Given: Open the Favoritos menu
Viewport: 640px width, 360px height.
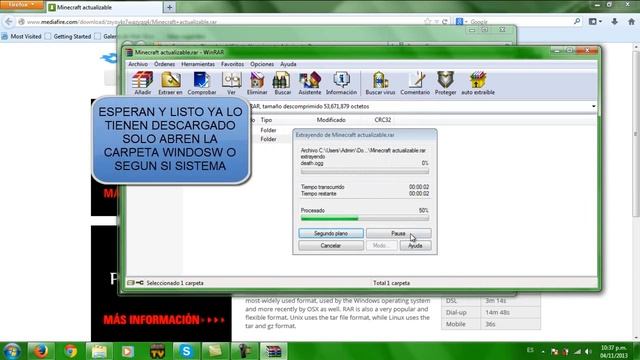Looking at the screenshot, I should click(x=232, y=64).
